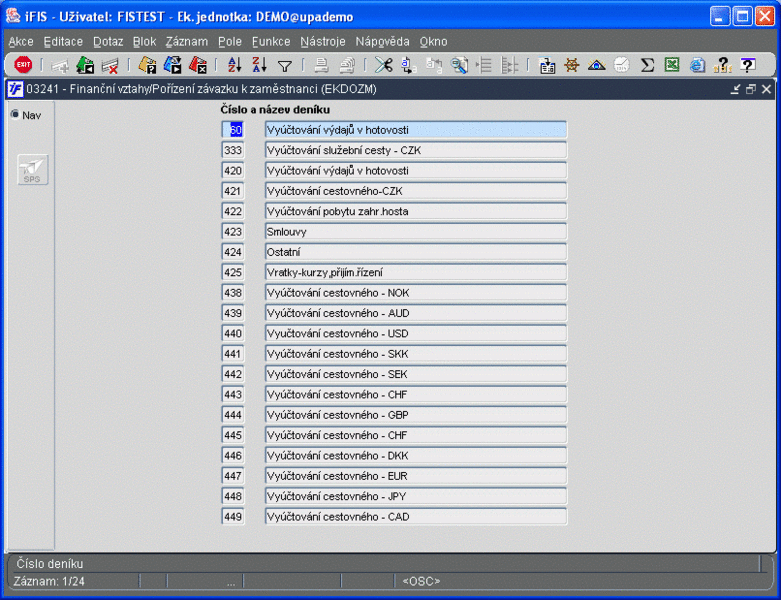The height and width of the screenshot is (600, 781).
Task: Open the SPS paper plane button
Action: pos(32,170)
